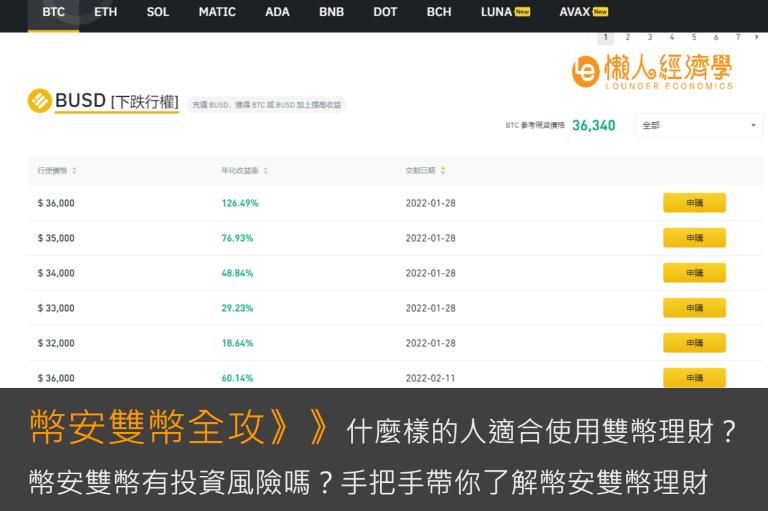Click the 2022-02-11 delivery date

[430, 378]
